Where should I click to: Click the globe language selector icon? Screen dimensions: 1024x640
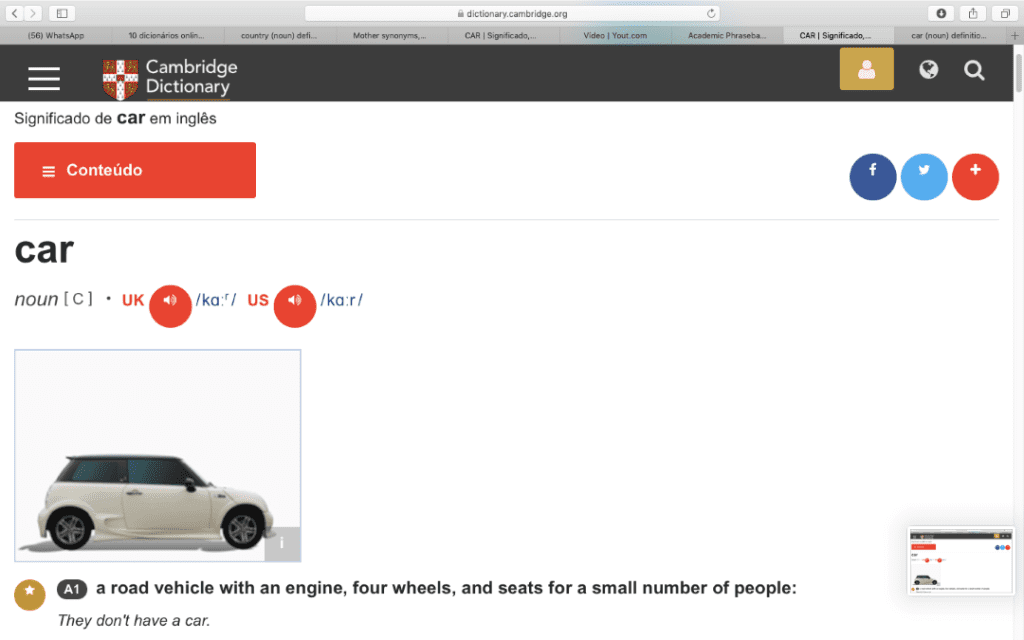929,70
